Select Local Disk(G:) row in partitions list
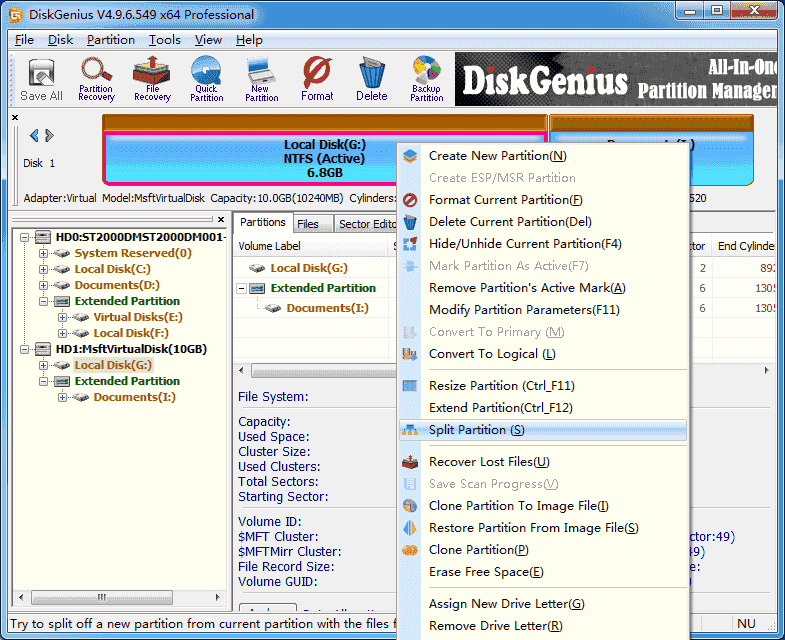This screenshot has height=640, width=785. (x=309, y=268)
